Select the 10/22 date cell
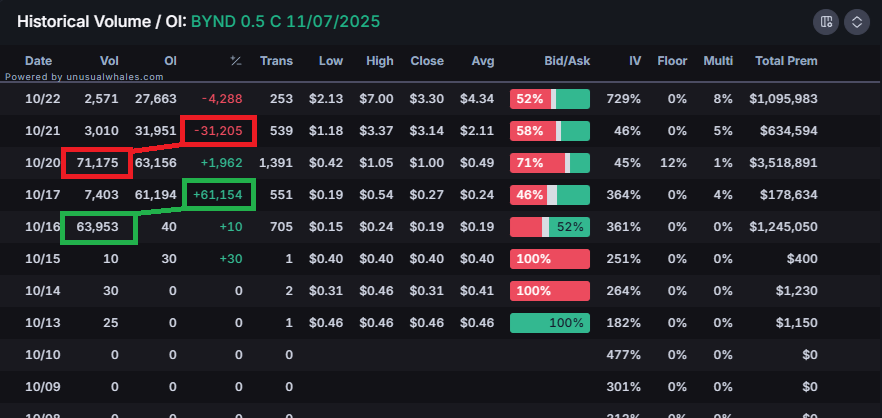This screenshot has height=418, width=882. 43,99
